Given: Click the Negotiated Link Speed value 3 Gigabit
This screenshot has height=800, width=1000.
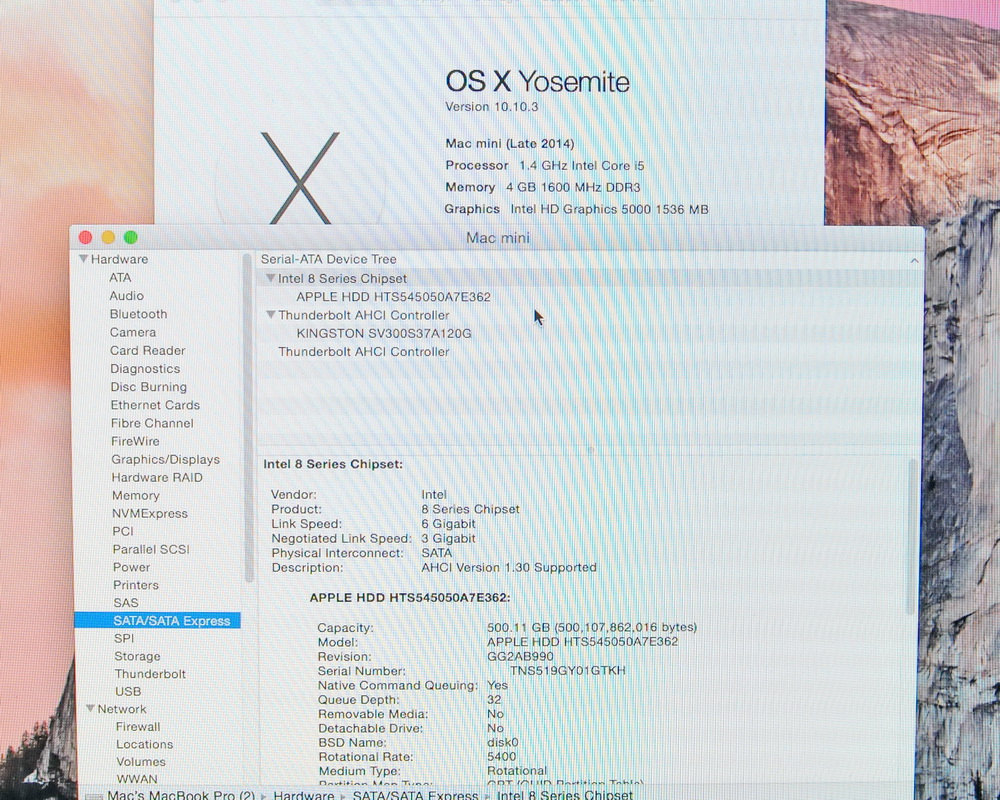Looking at the screenshot, I should point(448,538).
